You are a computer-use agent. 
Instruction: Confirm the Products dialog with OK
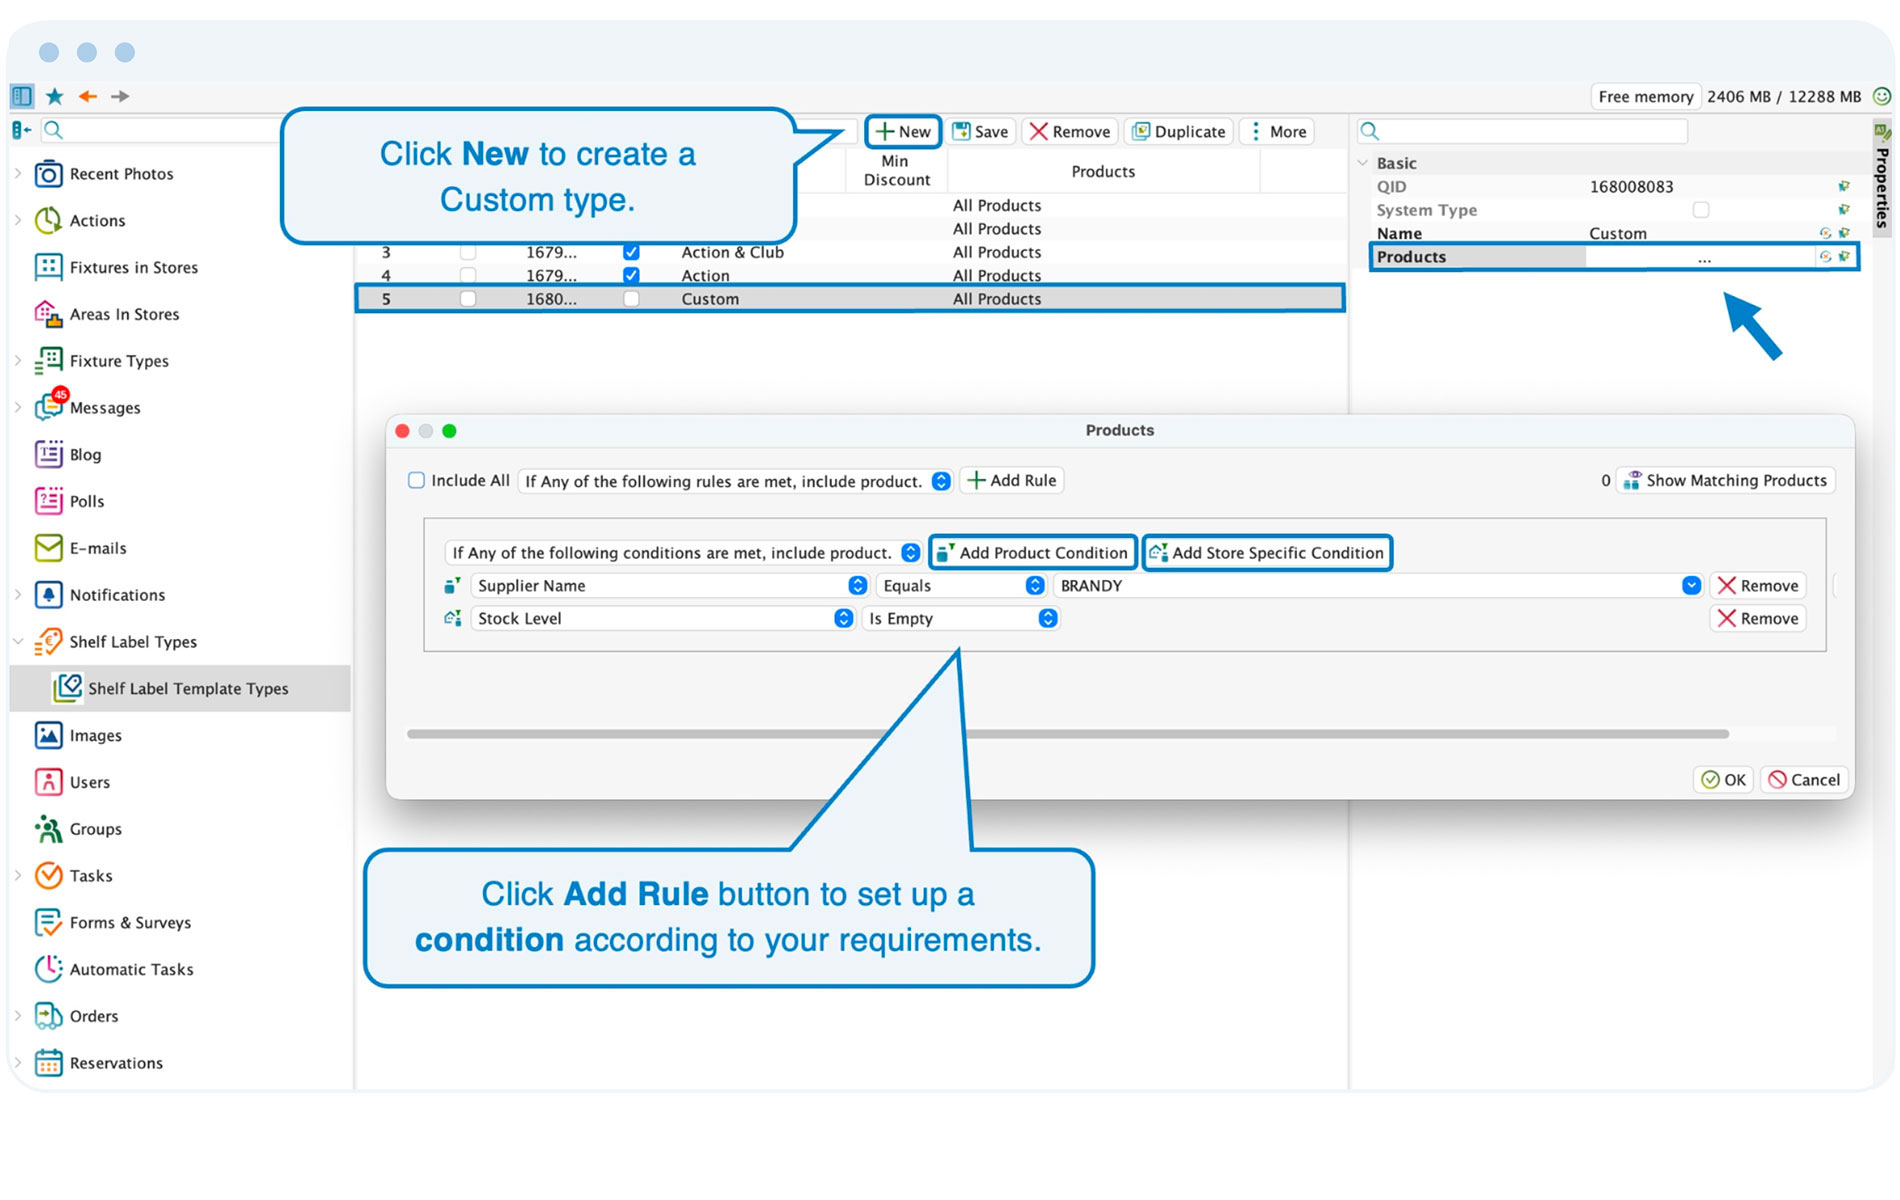1723,780
